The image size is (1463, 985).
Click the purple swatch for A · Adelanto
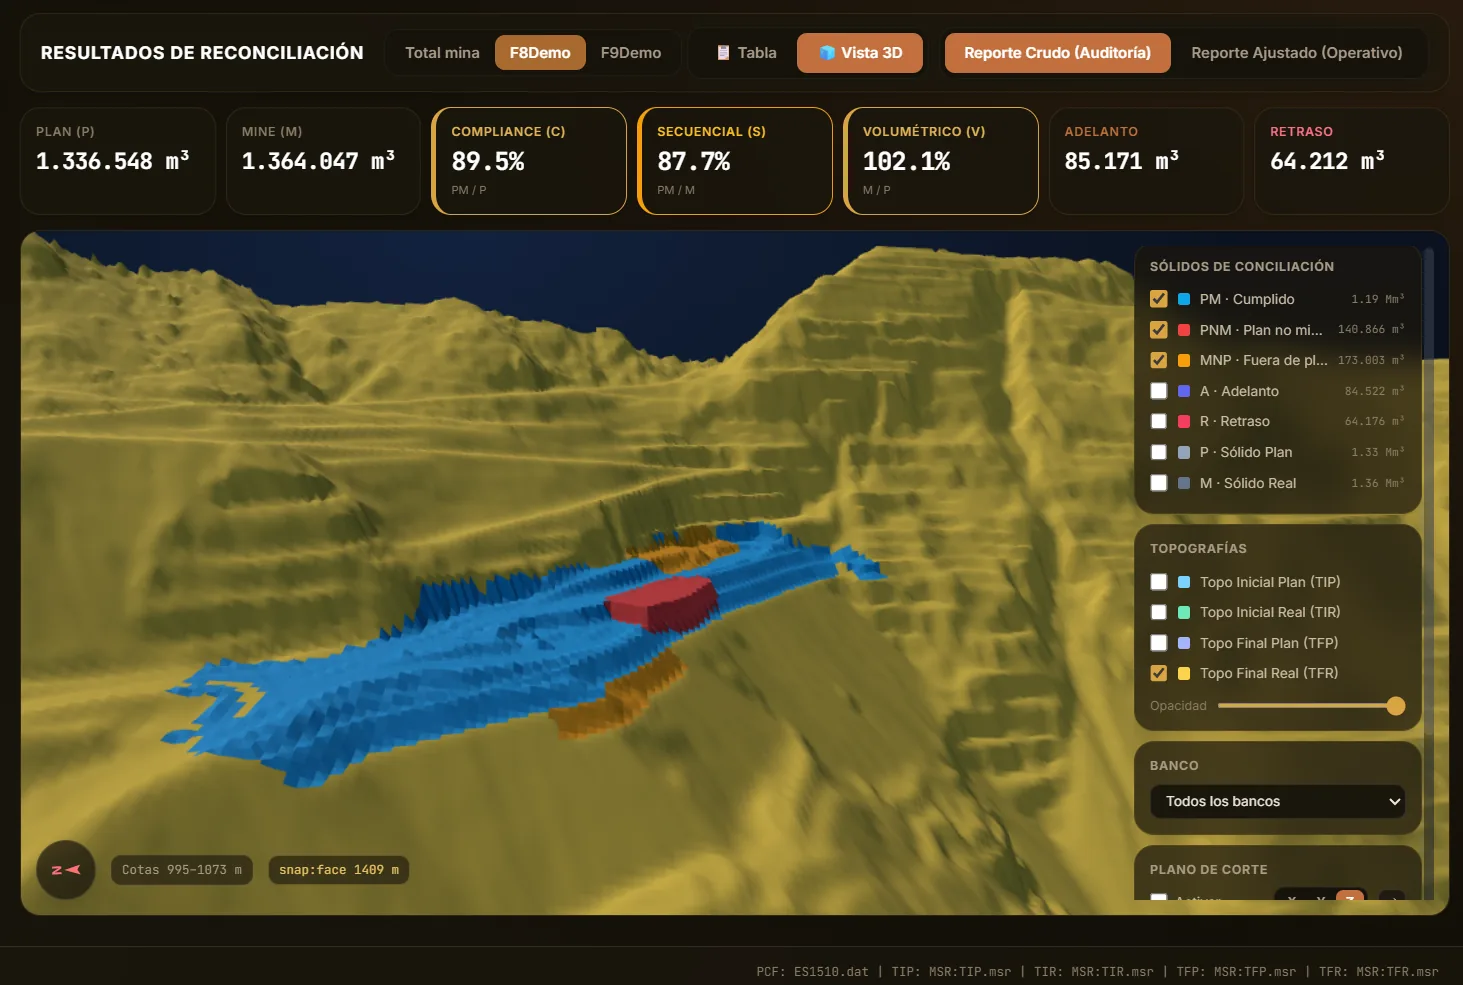pyautogui.click(x=1184, y=391)
